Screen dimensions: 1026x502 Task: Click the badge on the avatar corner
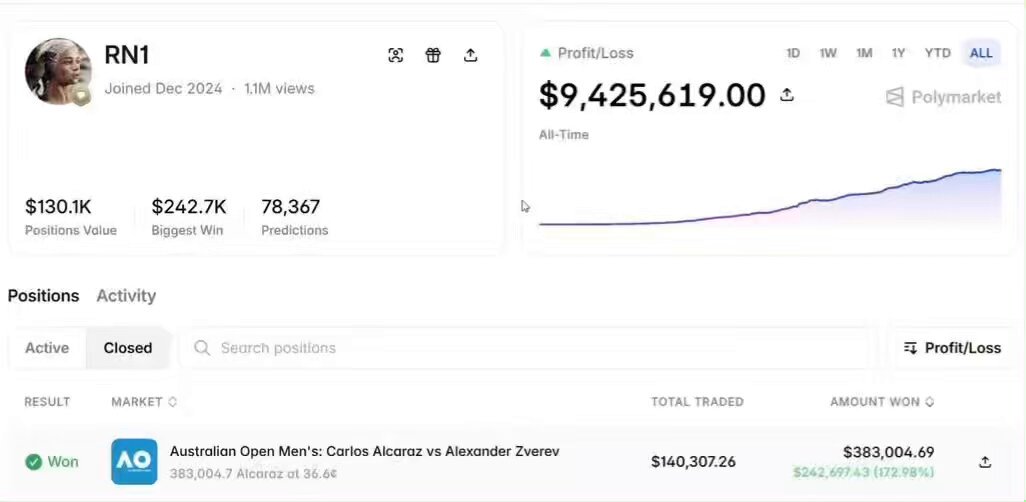[x=81, y=96]
